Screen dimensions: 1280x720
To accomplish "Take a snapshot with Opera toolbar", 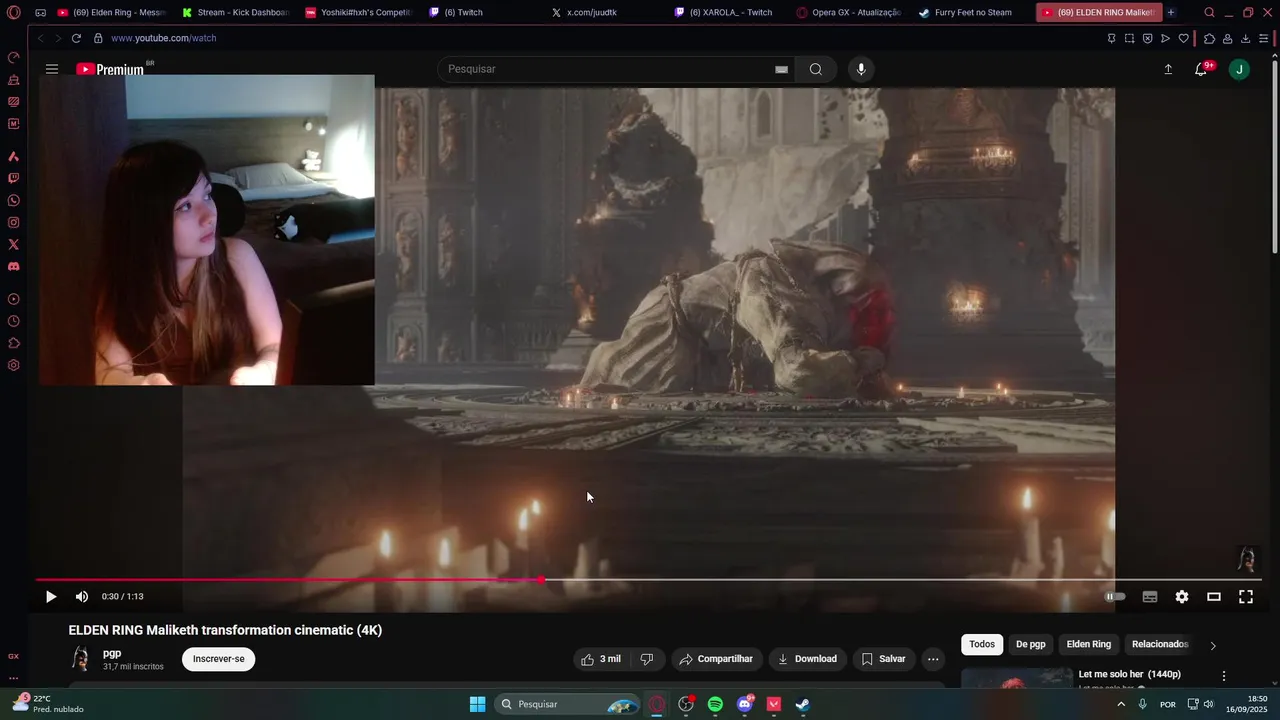I will [x=1129, y=38].
